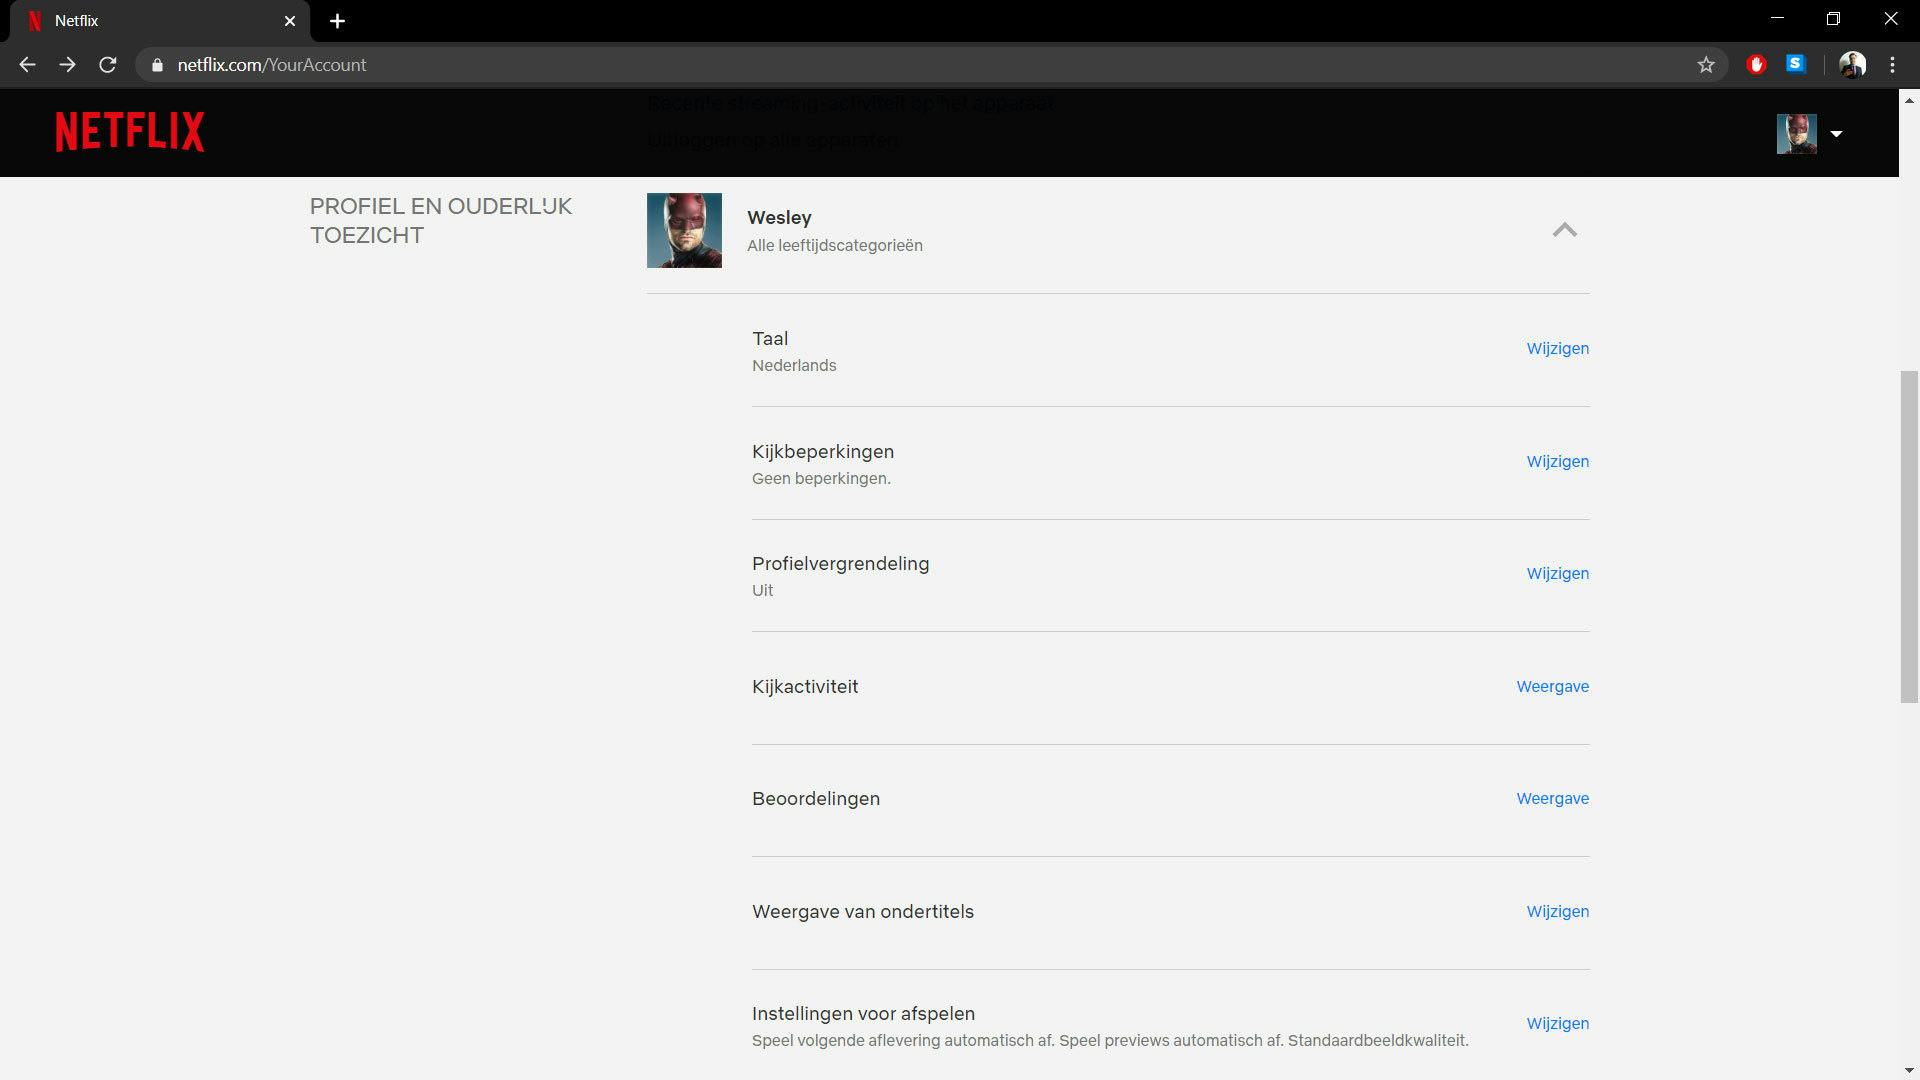
Task: Collapse the Wesley profile section
Action: click(1564, 230)
